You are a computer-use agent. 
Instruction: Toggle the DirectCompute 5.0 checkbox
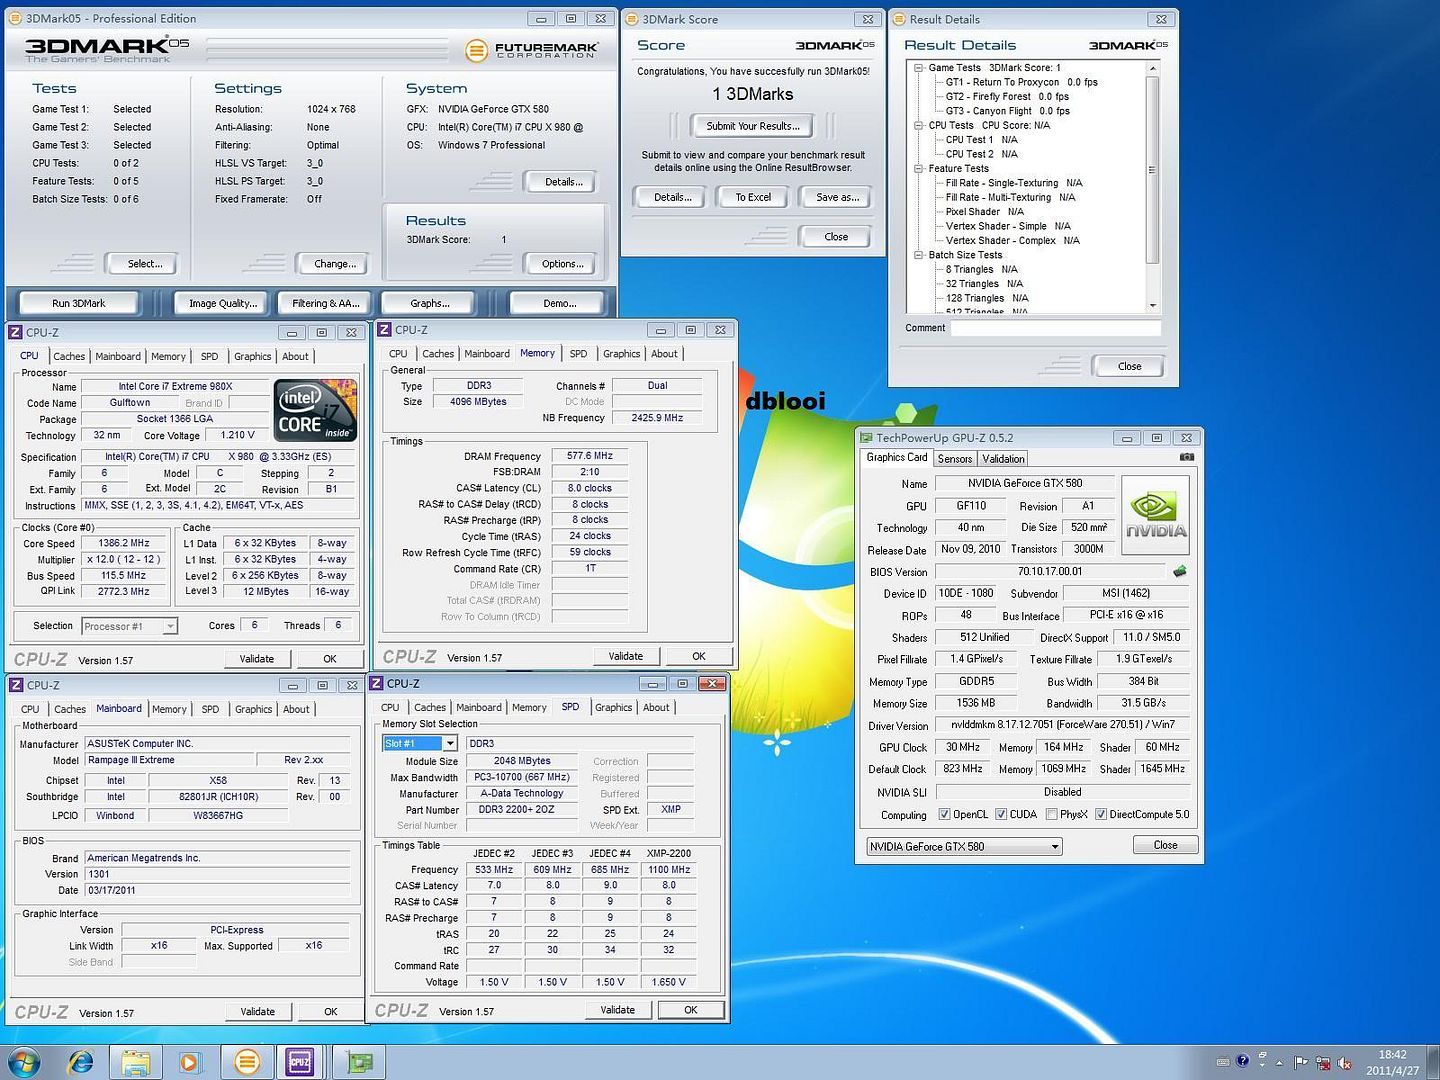click(1100, 815)
